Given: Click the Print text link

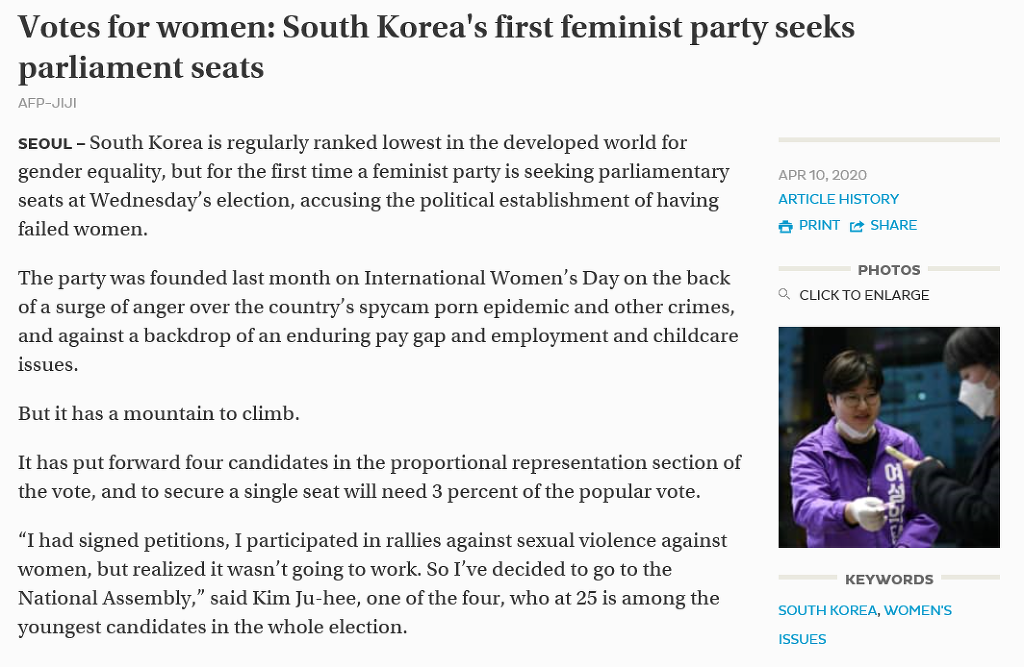Looking at the screenshot, I should coord(819,225).
